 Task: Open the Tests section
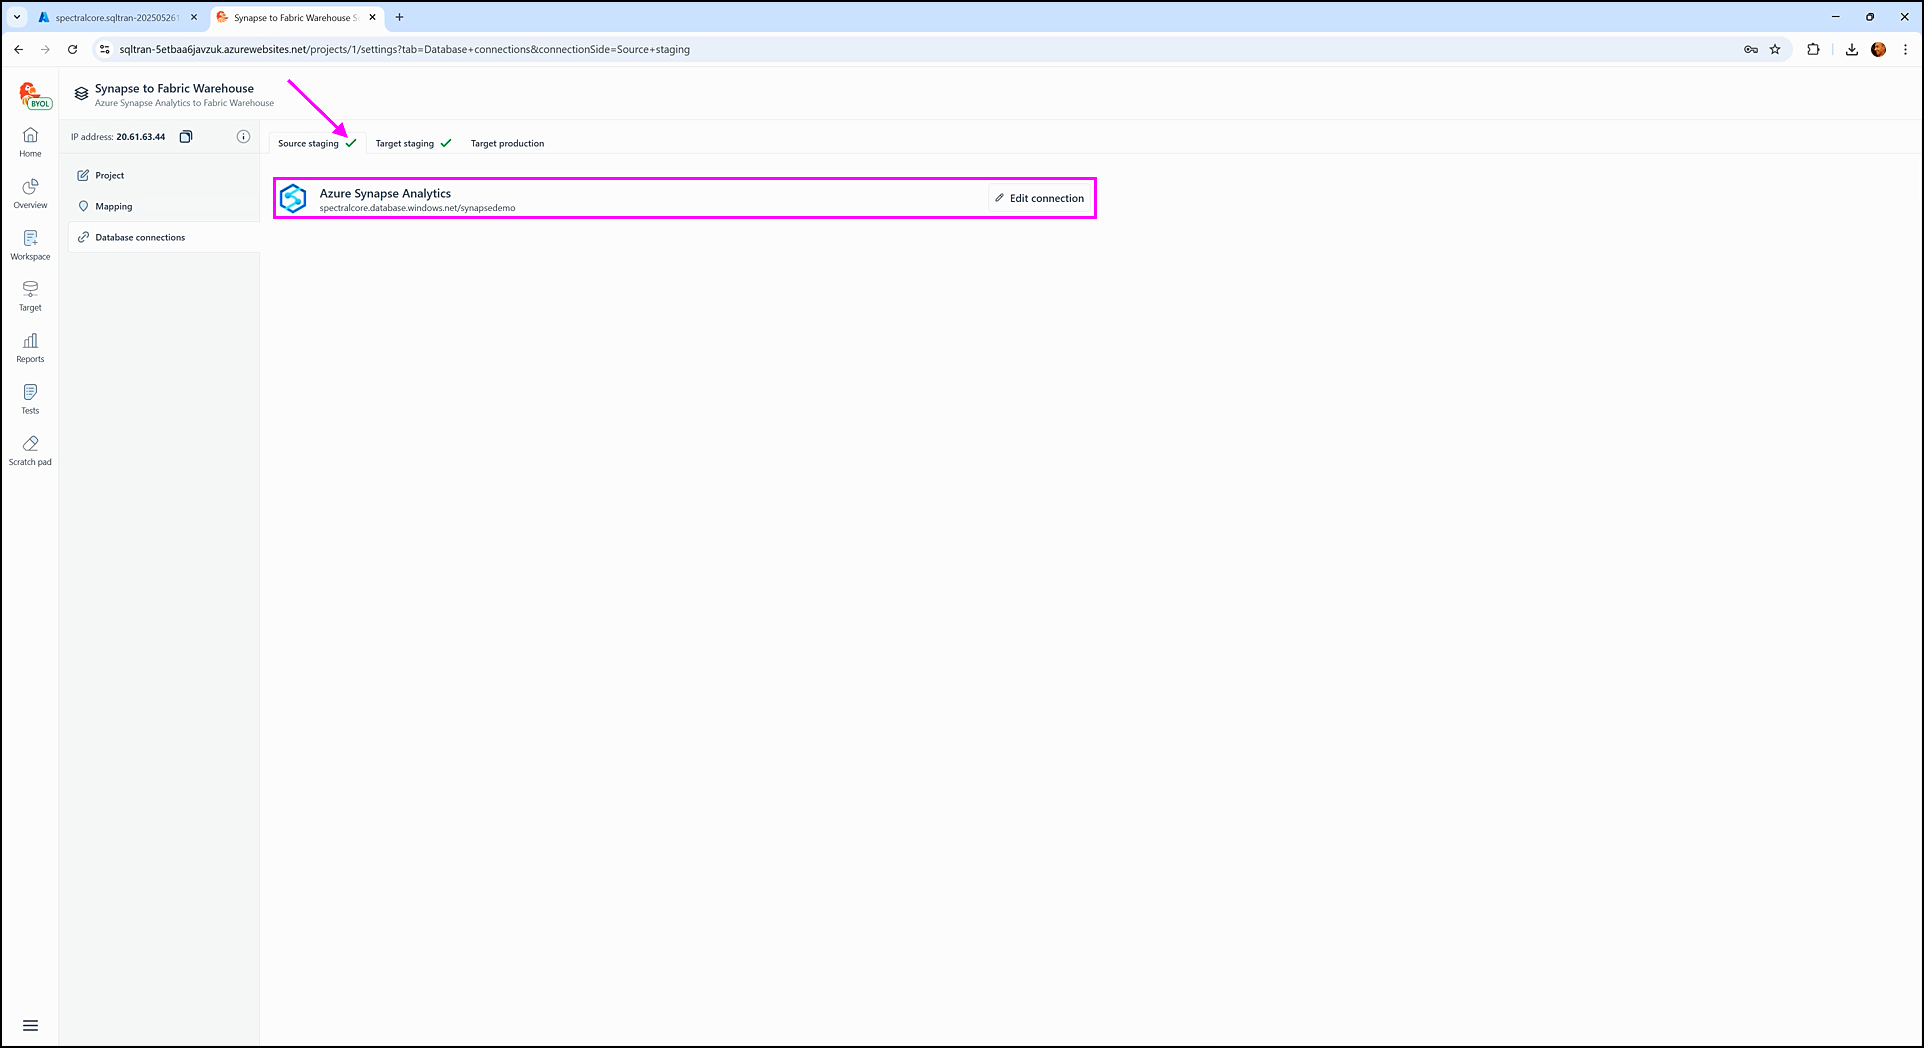coord(30,399)
